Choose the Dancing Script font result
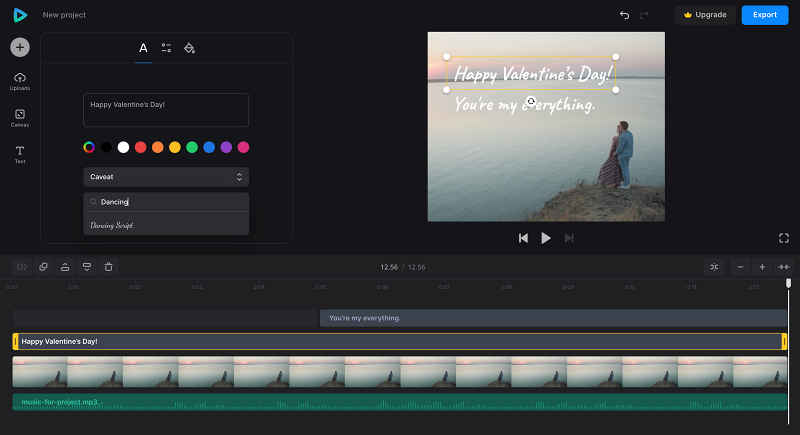800x435 pixels. [x=166, y=225]
